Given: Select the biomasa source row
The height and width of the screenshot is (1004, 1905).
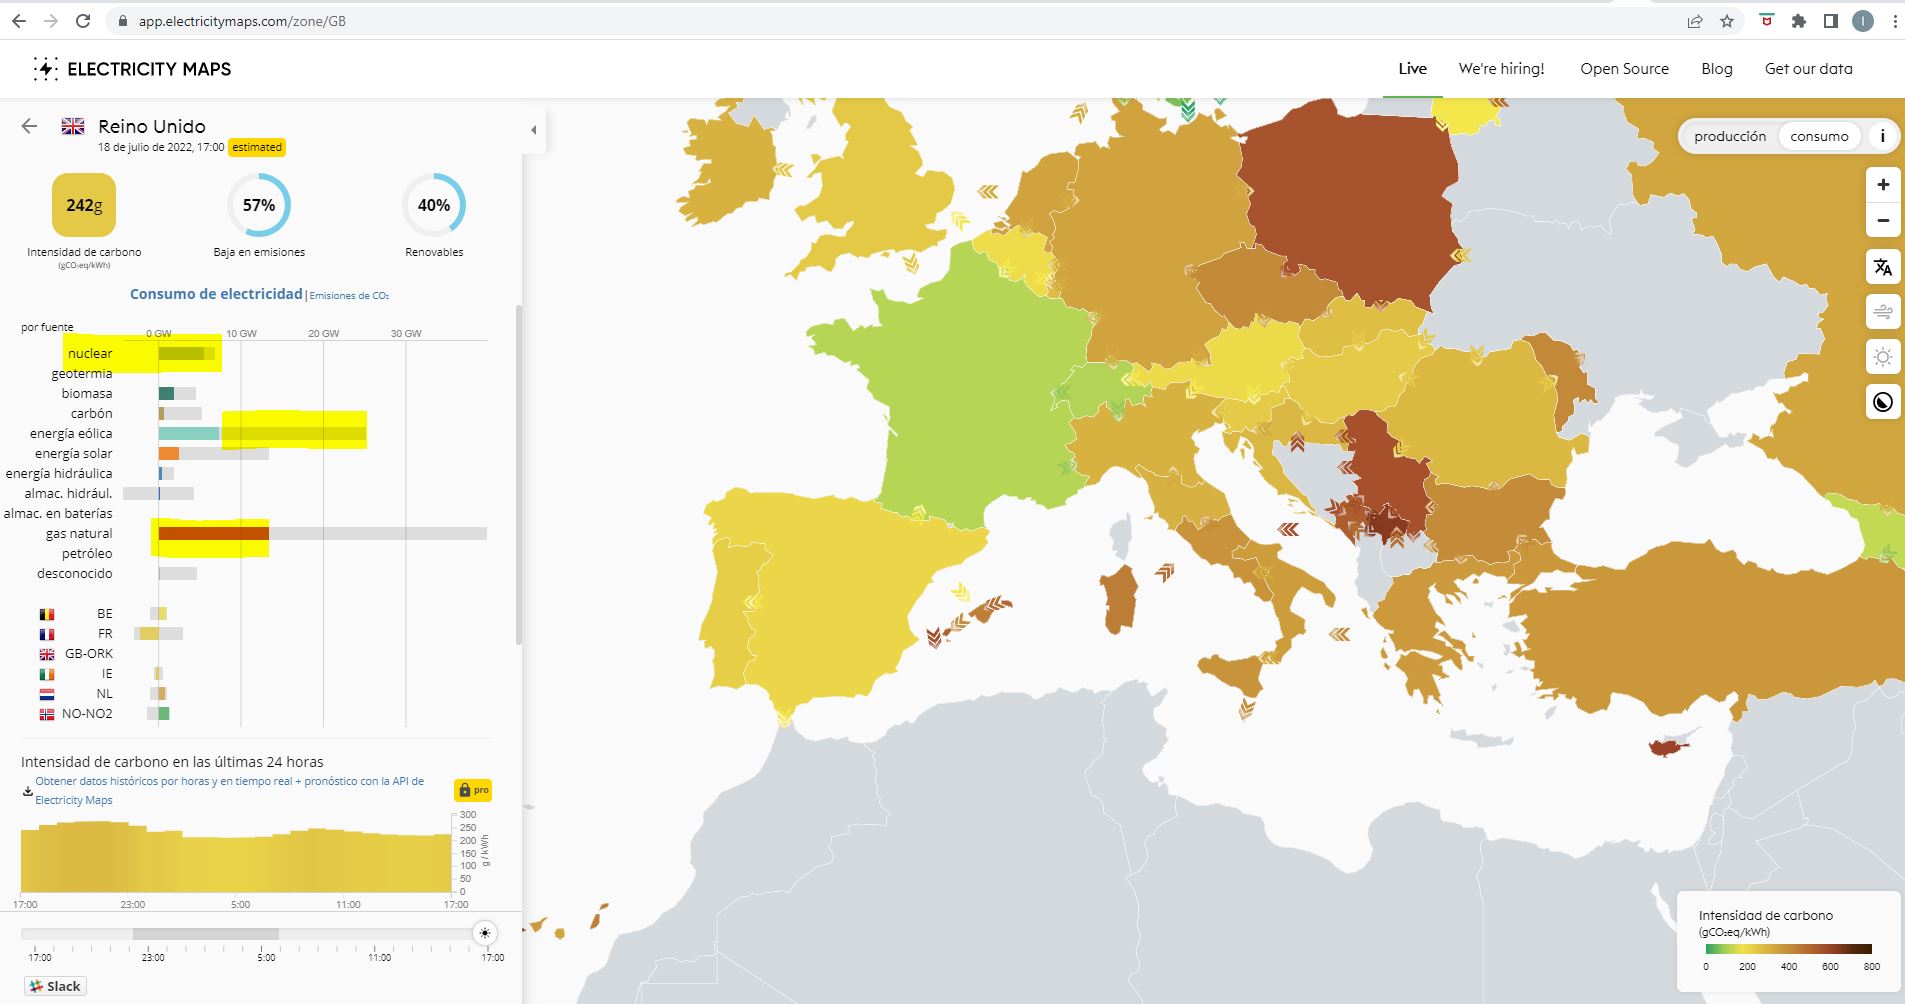Looking at the screenshot, I should point(255,393).
